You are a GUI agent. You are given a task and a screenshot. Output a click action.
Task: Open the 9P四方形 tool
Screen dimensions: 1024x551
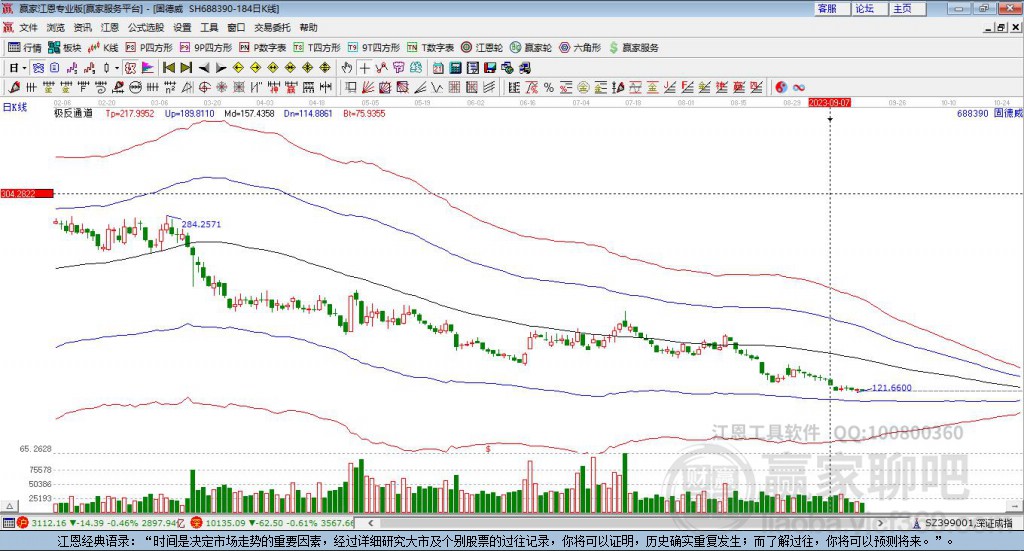[x=206, y=48]
